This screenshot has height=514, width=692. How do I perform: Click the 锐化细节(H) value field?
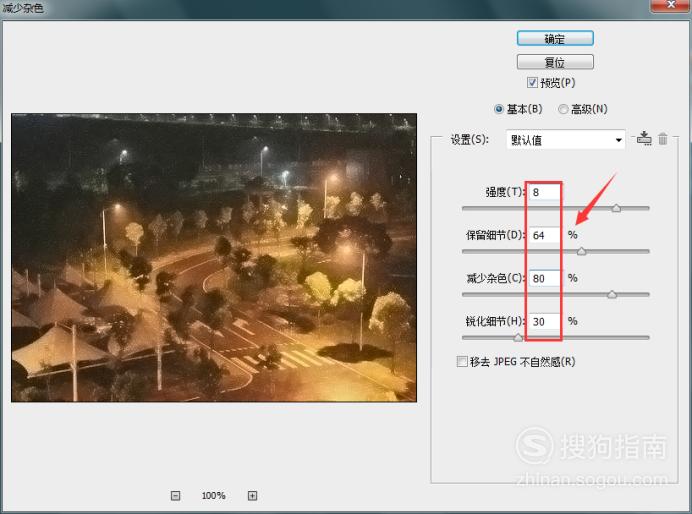click(x=544, y=322)
